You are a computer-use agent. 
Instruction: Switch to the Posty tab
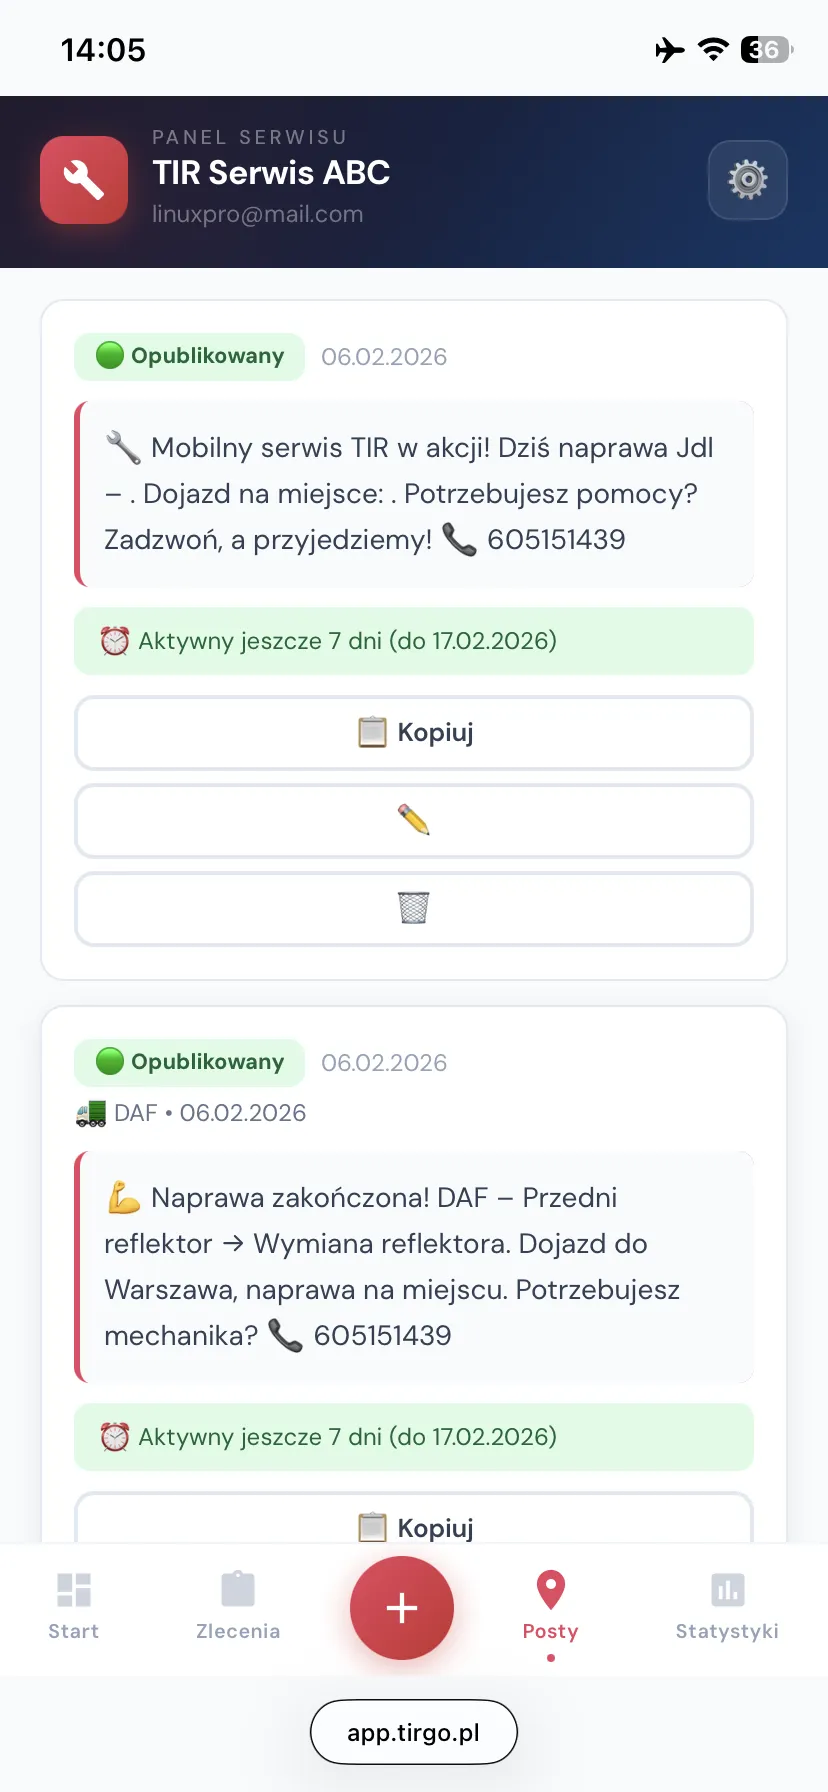click(551, 1606)
